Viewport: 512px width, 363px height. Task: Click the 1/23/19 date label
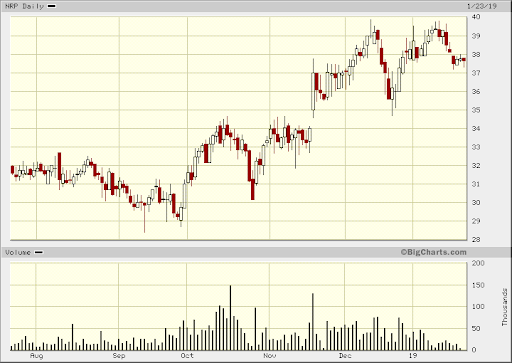point(481,6)
